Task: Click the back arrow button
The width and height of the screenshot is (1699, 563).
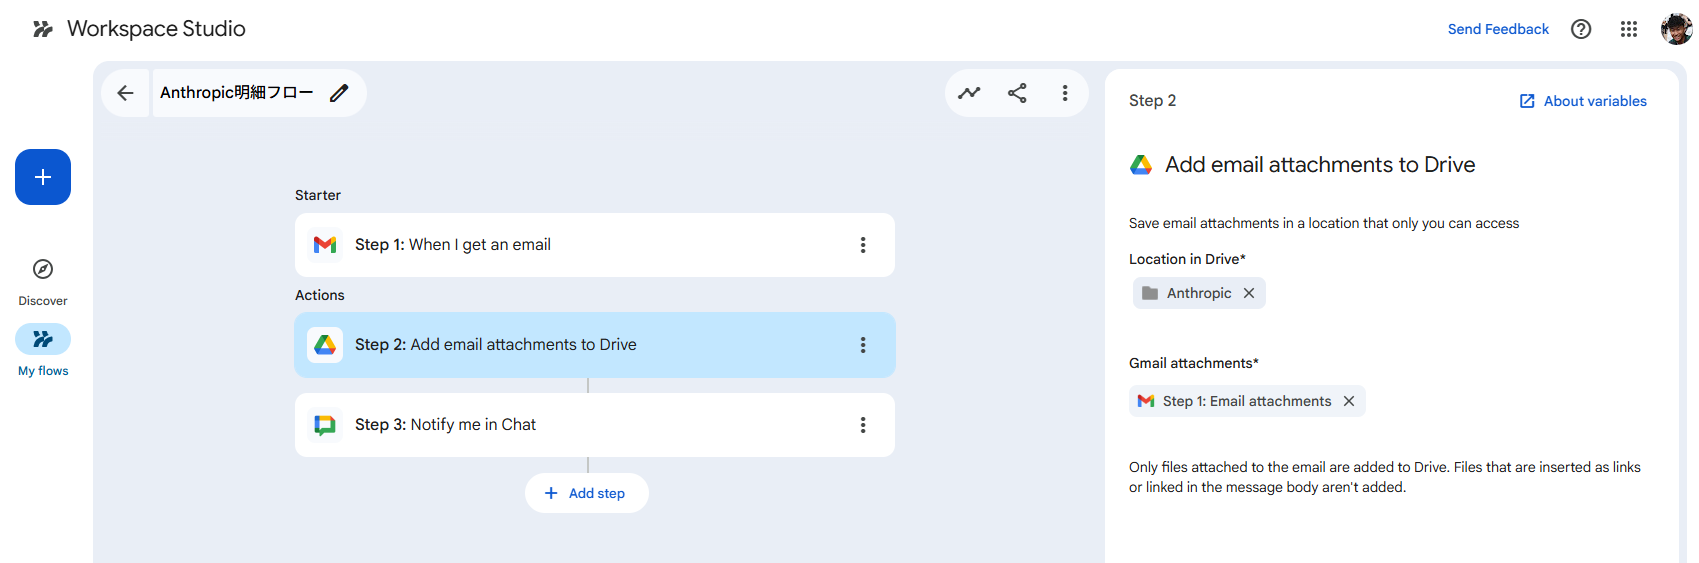Action: (x=125, y=93)
